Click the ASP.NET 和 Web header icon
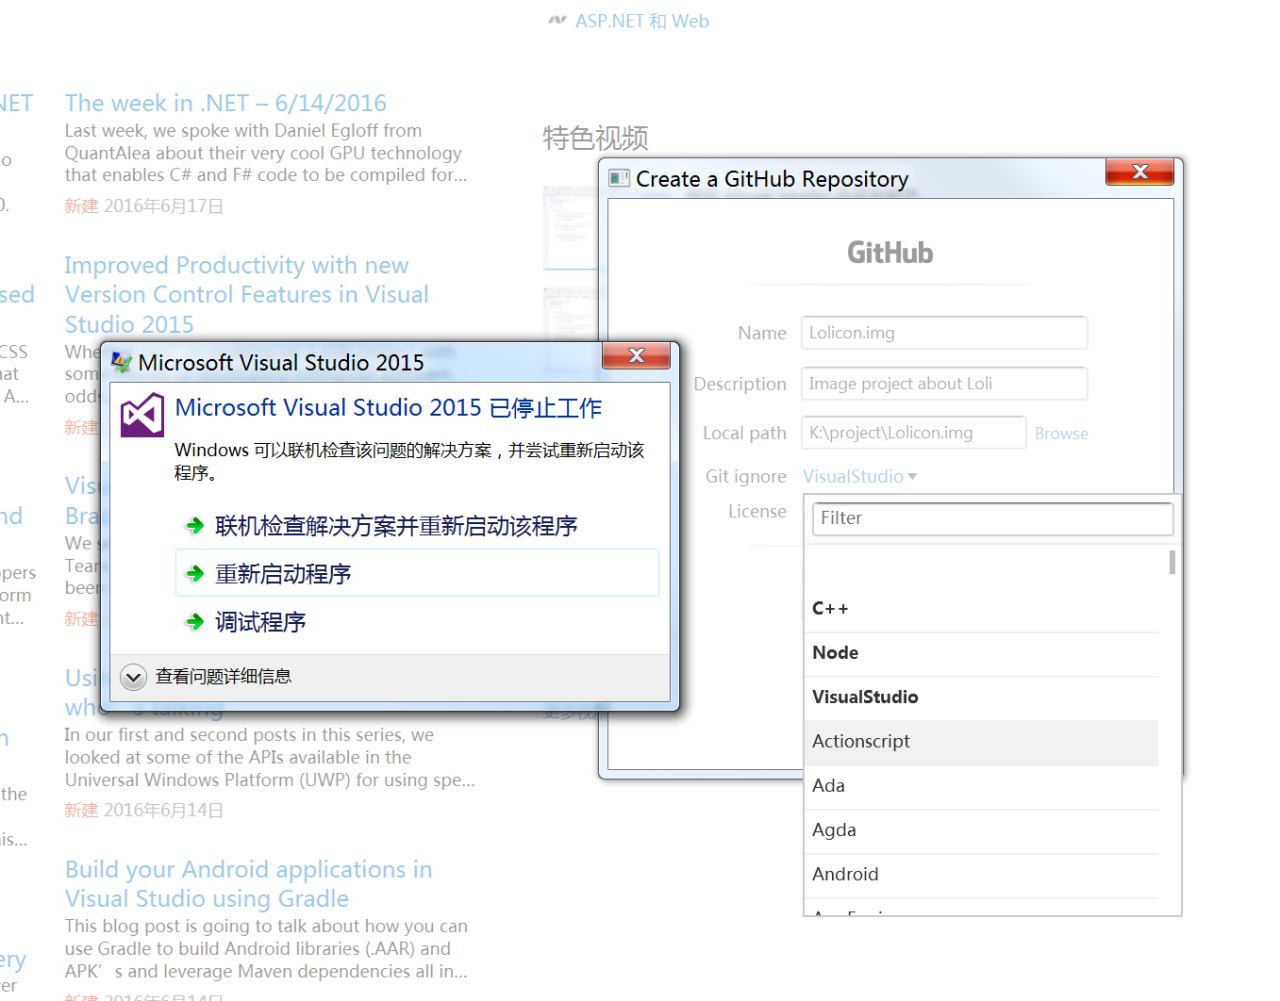 click(x=557, y=21)
